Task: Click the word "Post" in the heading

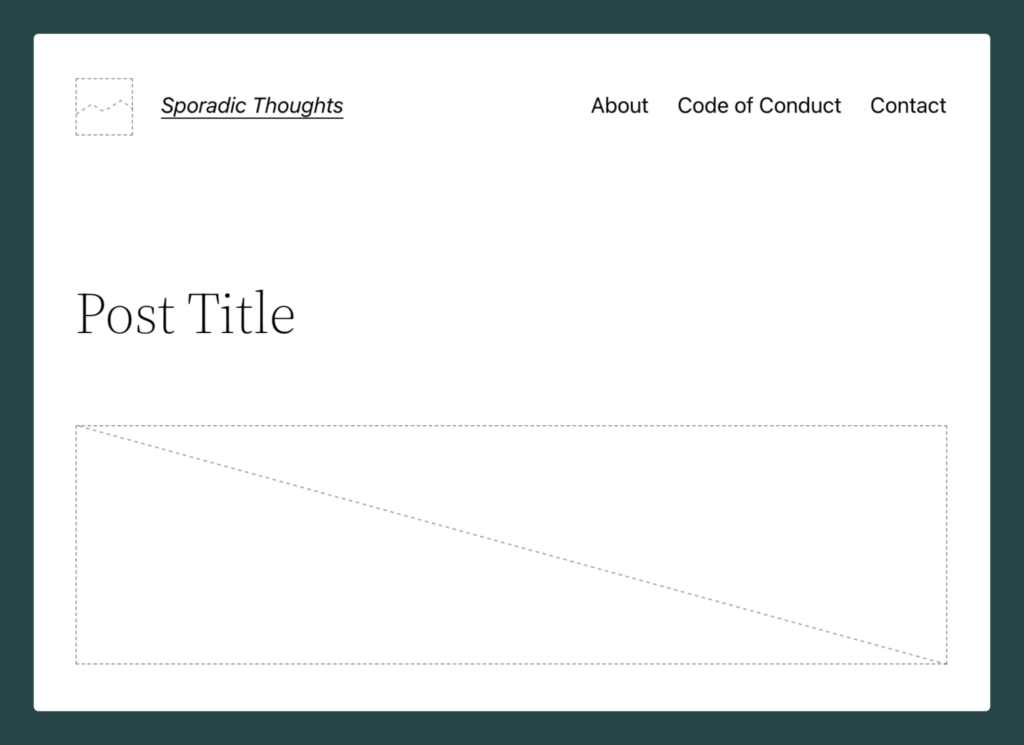Action: [x=125, y=313]
